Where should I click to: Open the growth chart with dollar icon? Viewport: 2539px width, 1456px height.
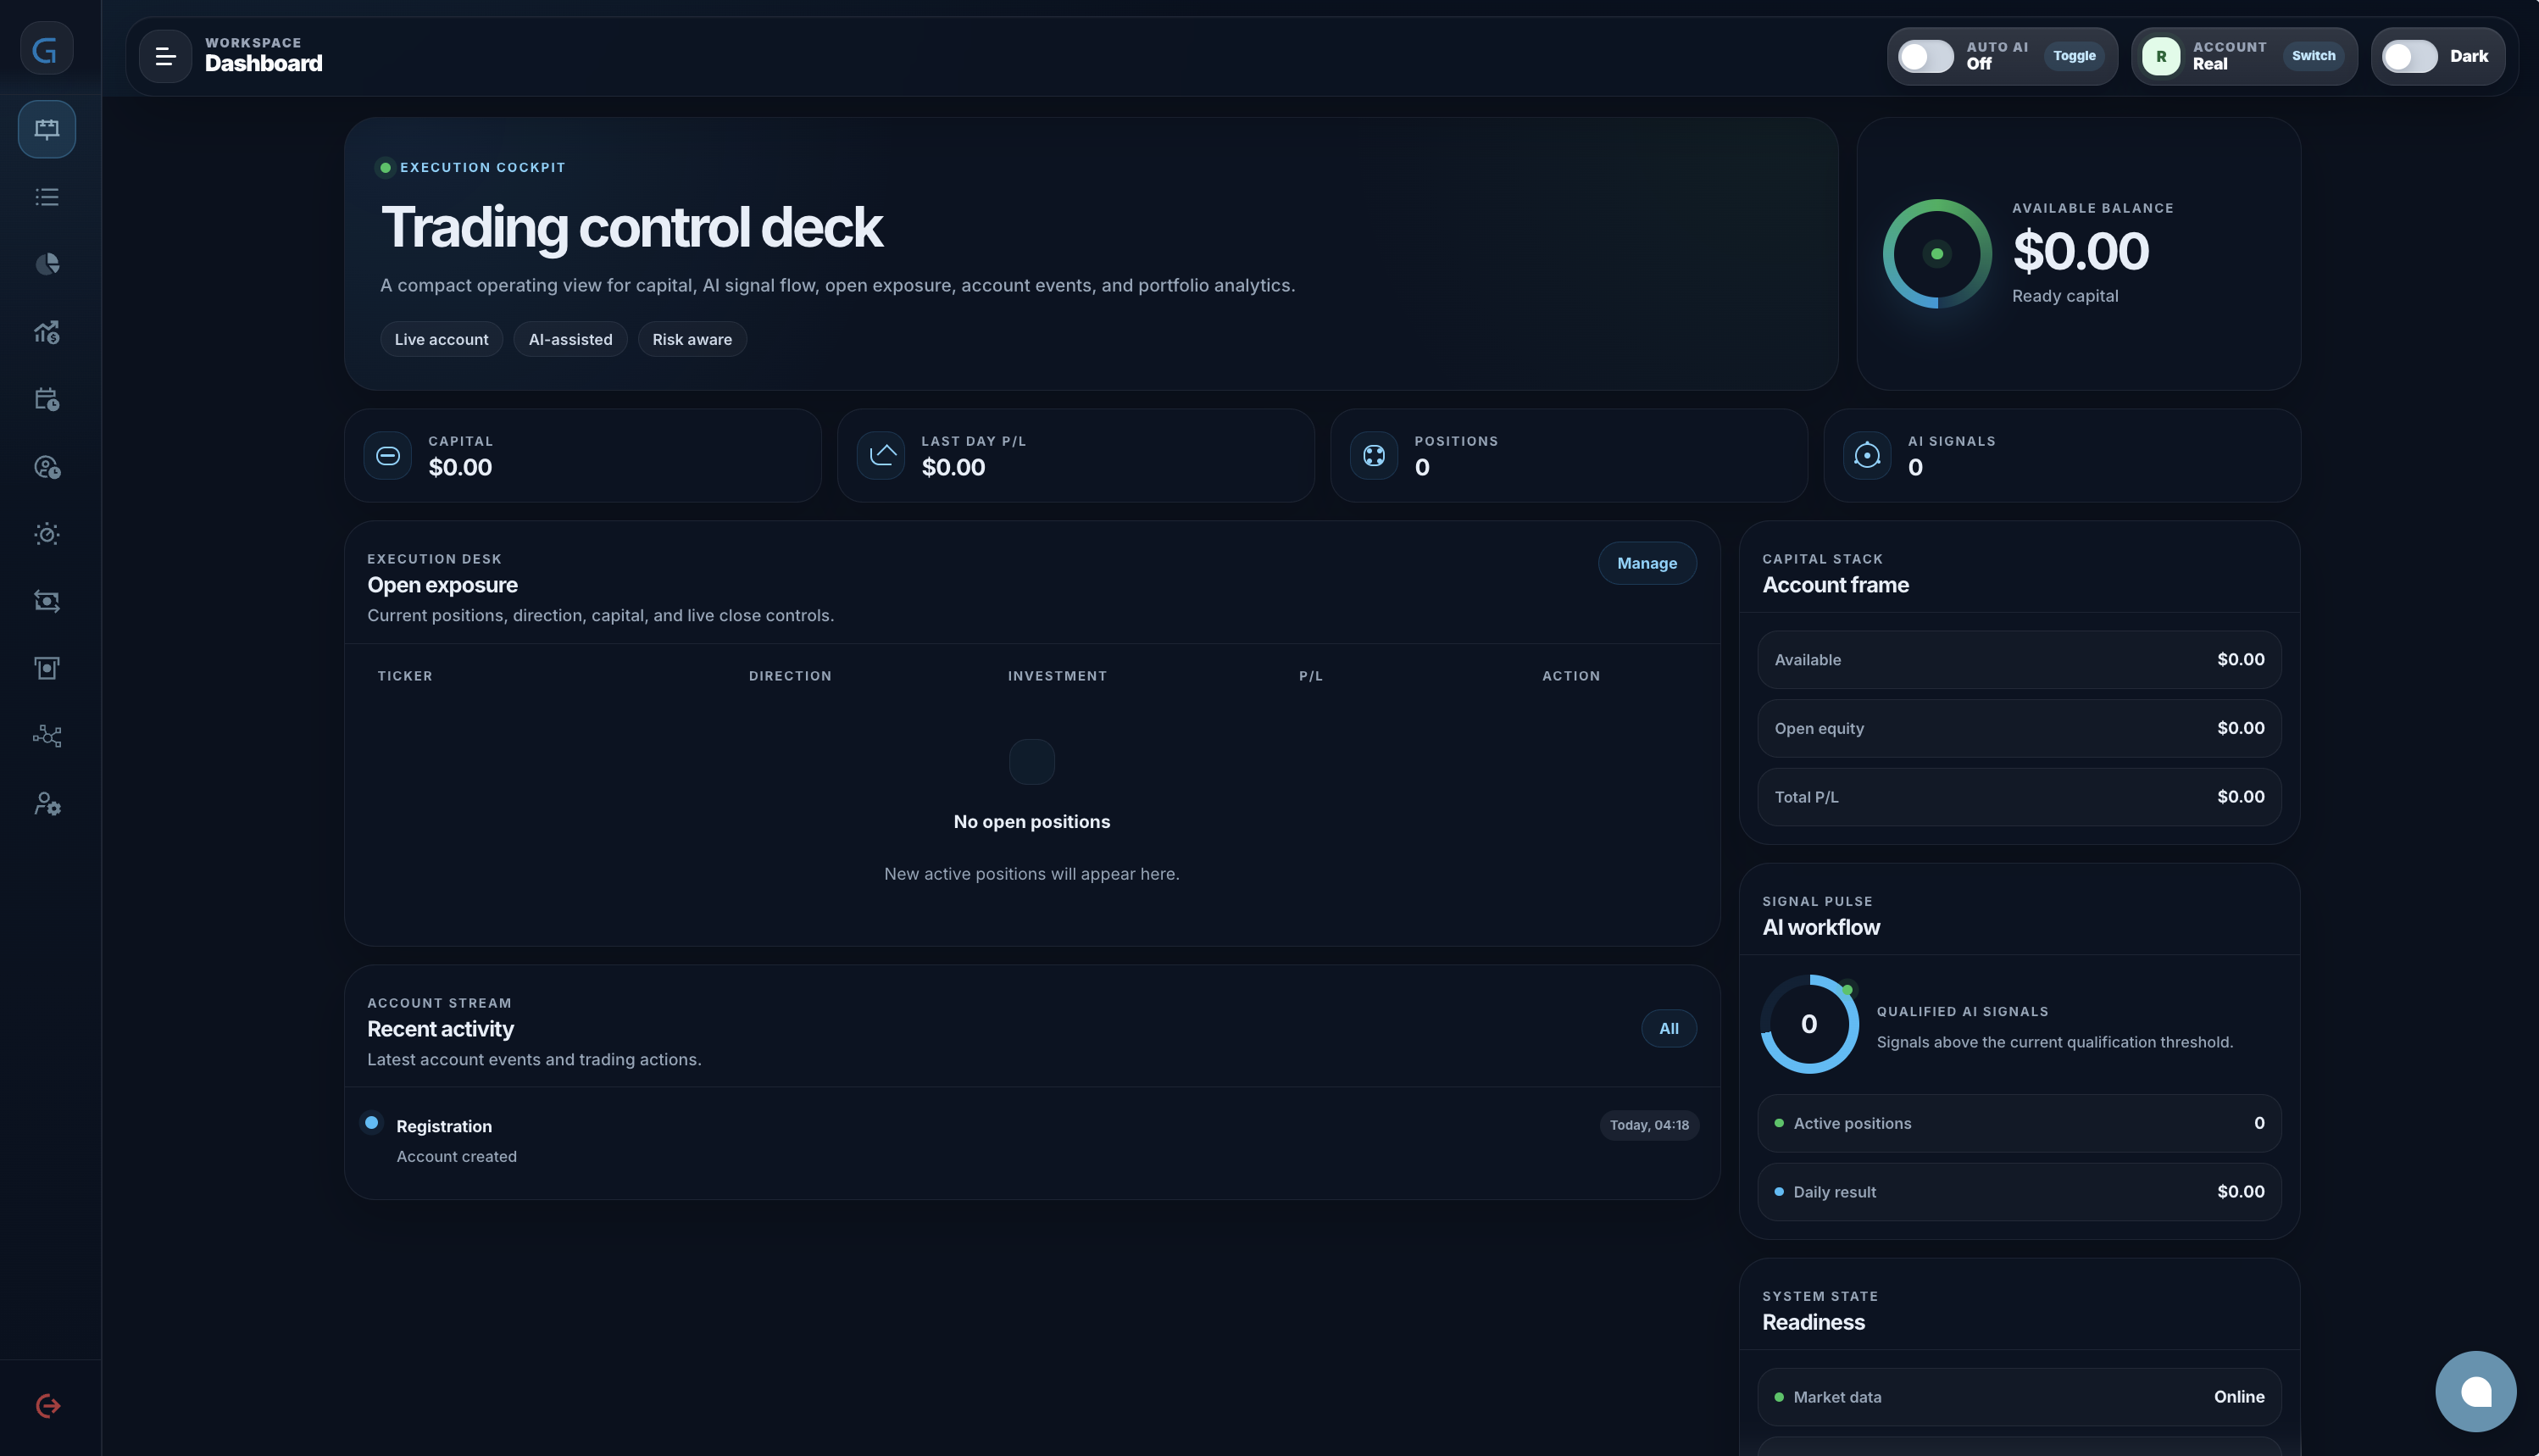click(47, 331)
